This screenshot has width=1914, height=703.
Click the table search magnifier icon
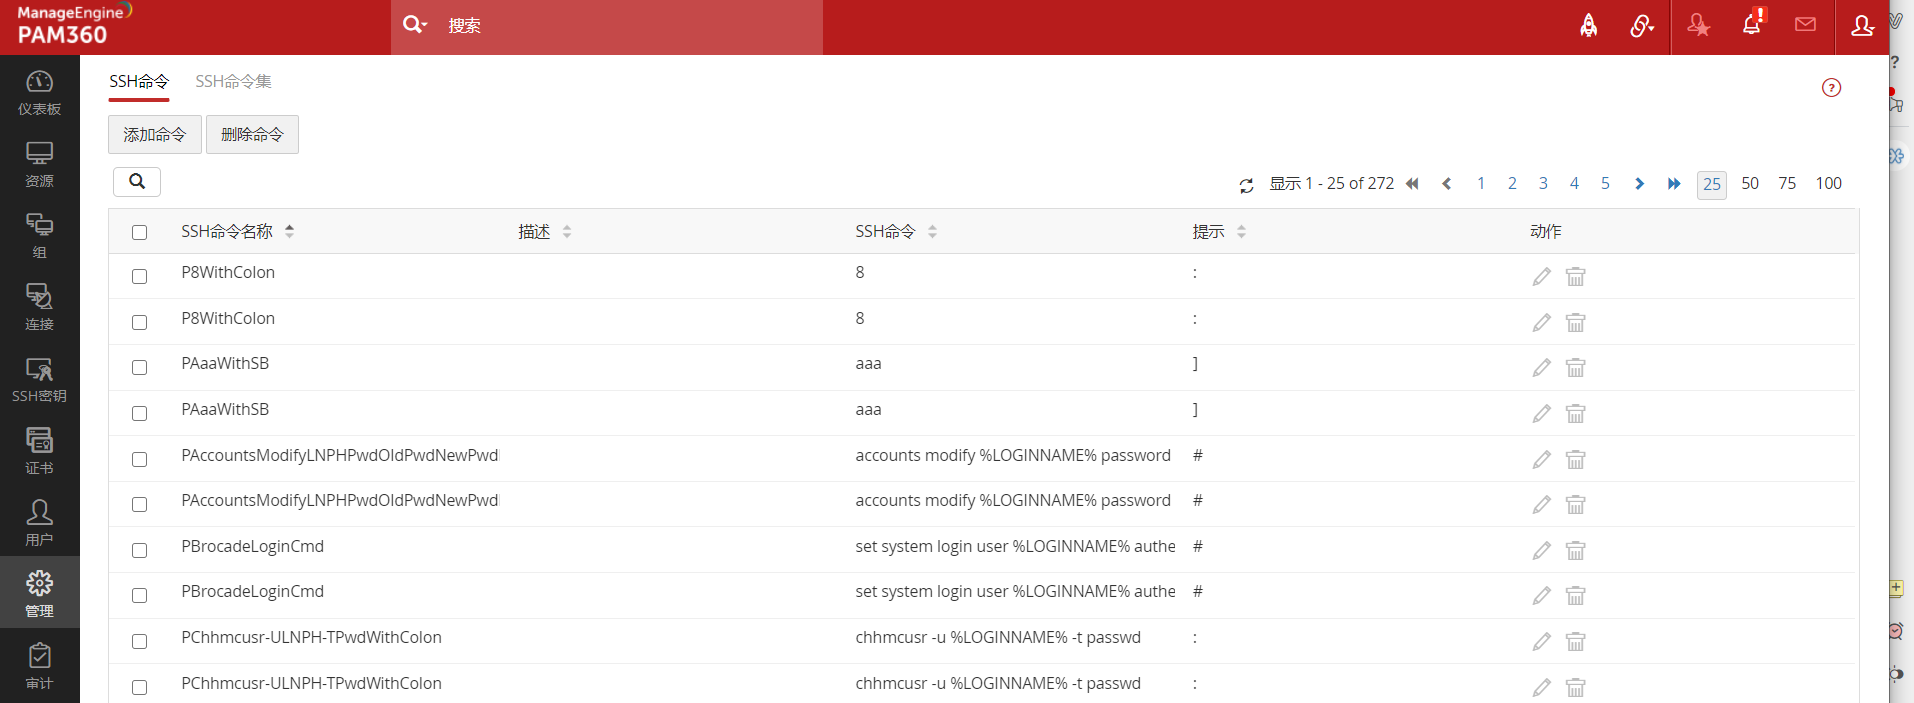point(137,181)
